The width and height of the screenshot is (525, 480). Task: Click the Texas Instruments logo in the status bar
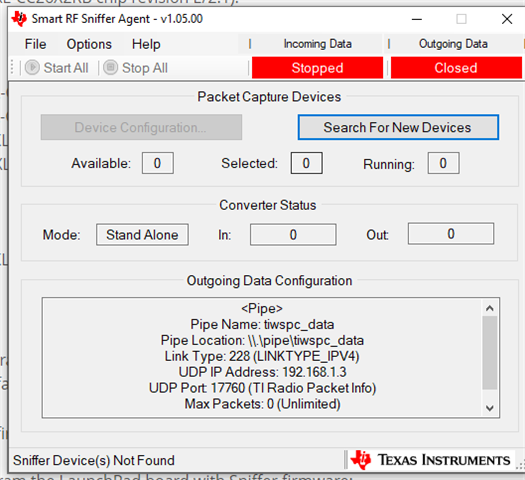[x=430, y=460]
